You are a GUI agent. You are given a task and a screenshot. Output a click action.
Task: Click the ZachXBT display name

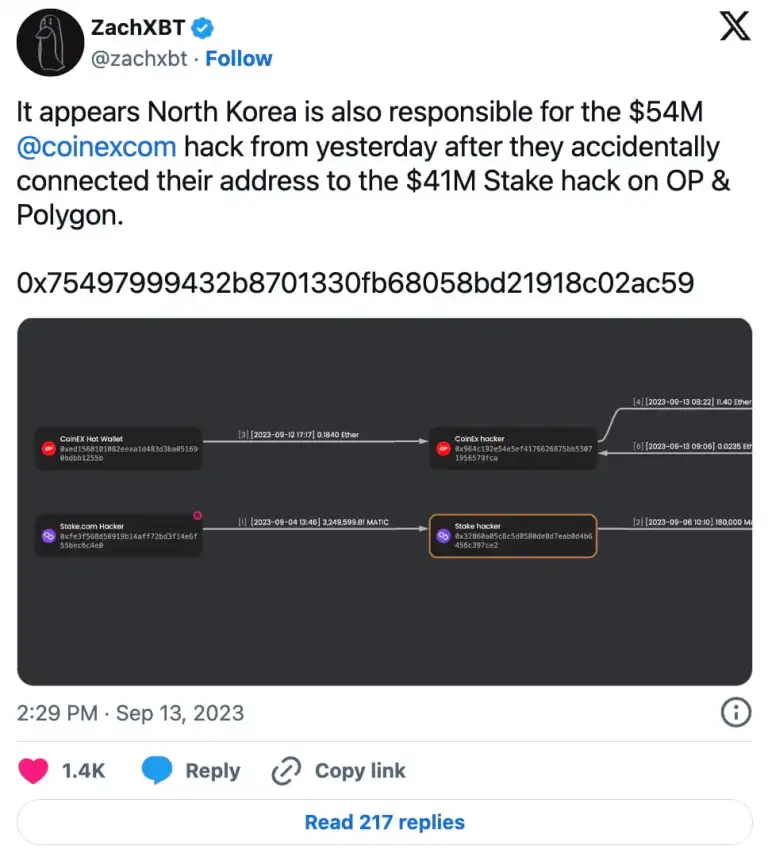138,28
